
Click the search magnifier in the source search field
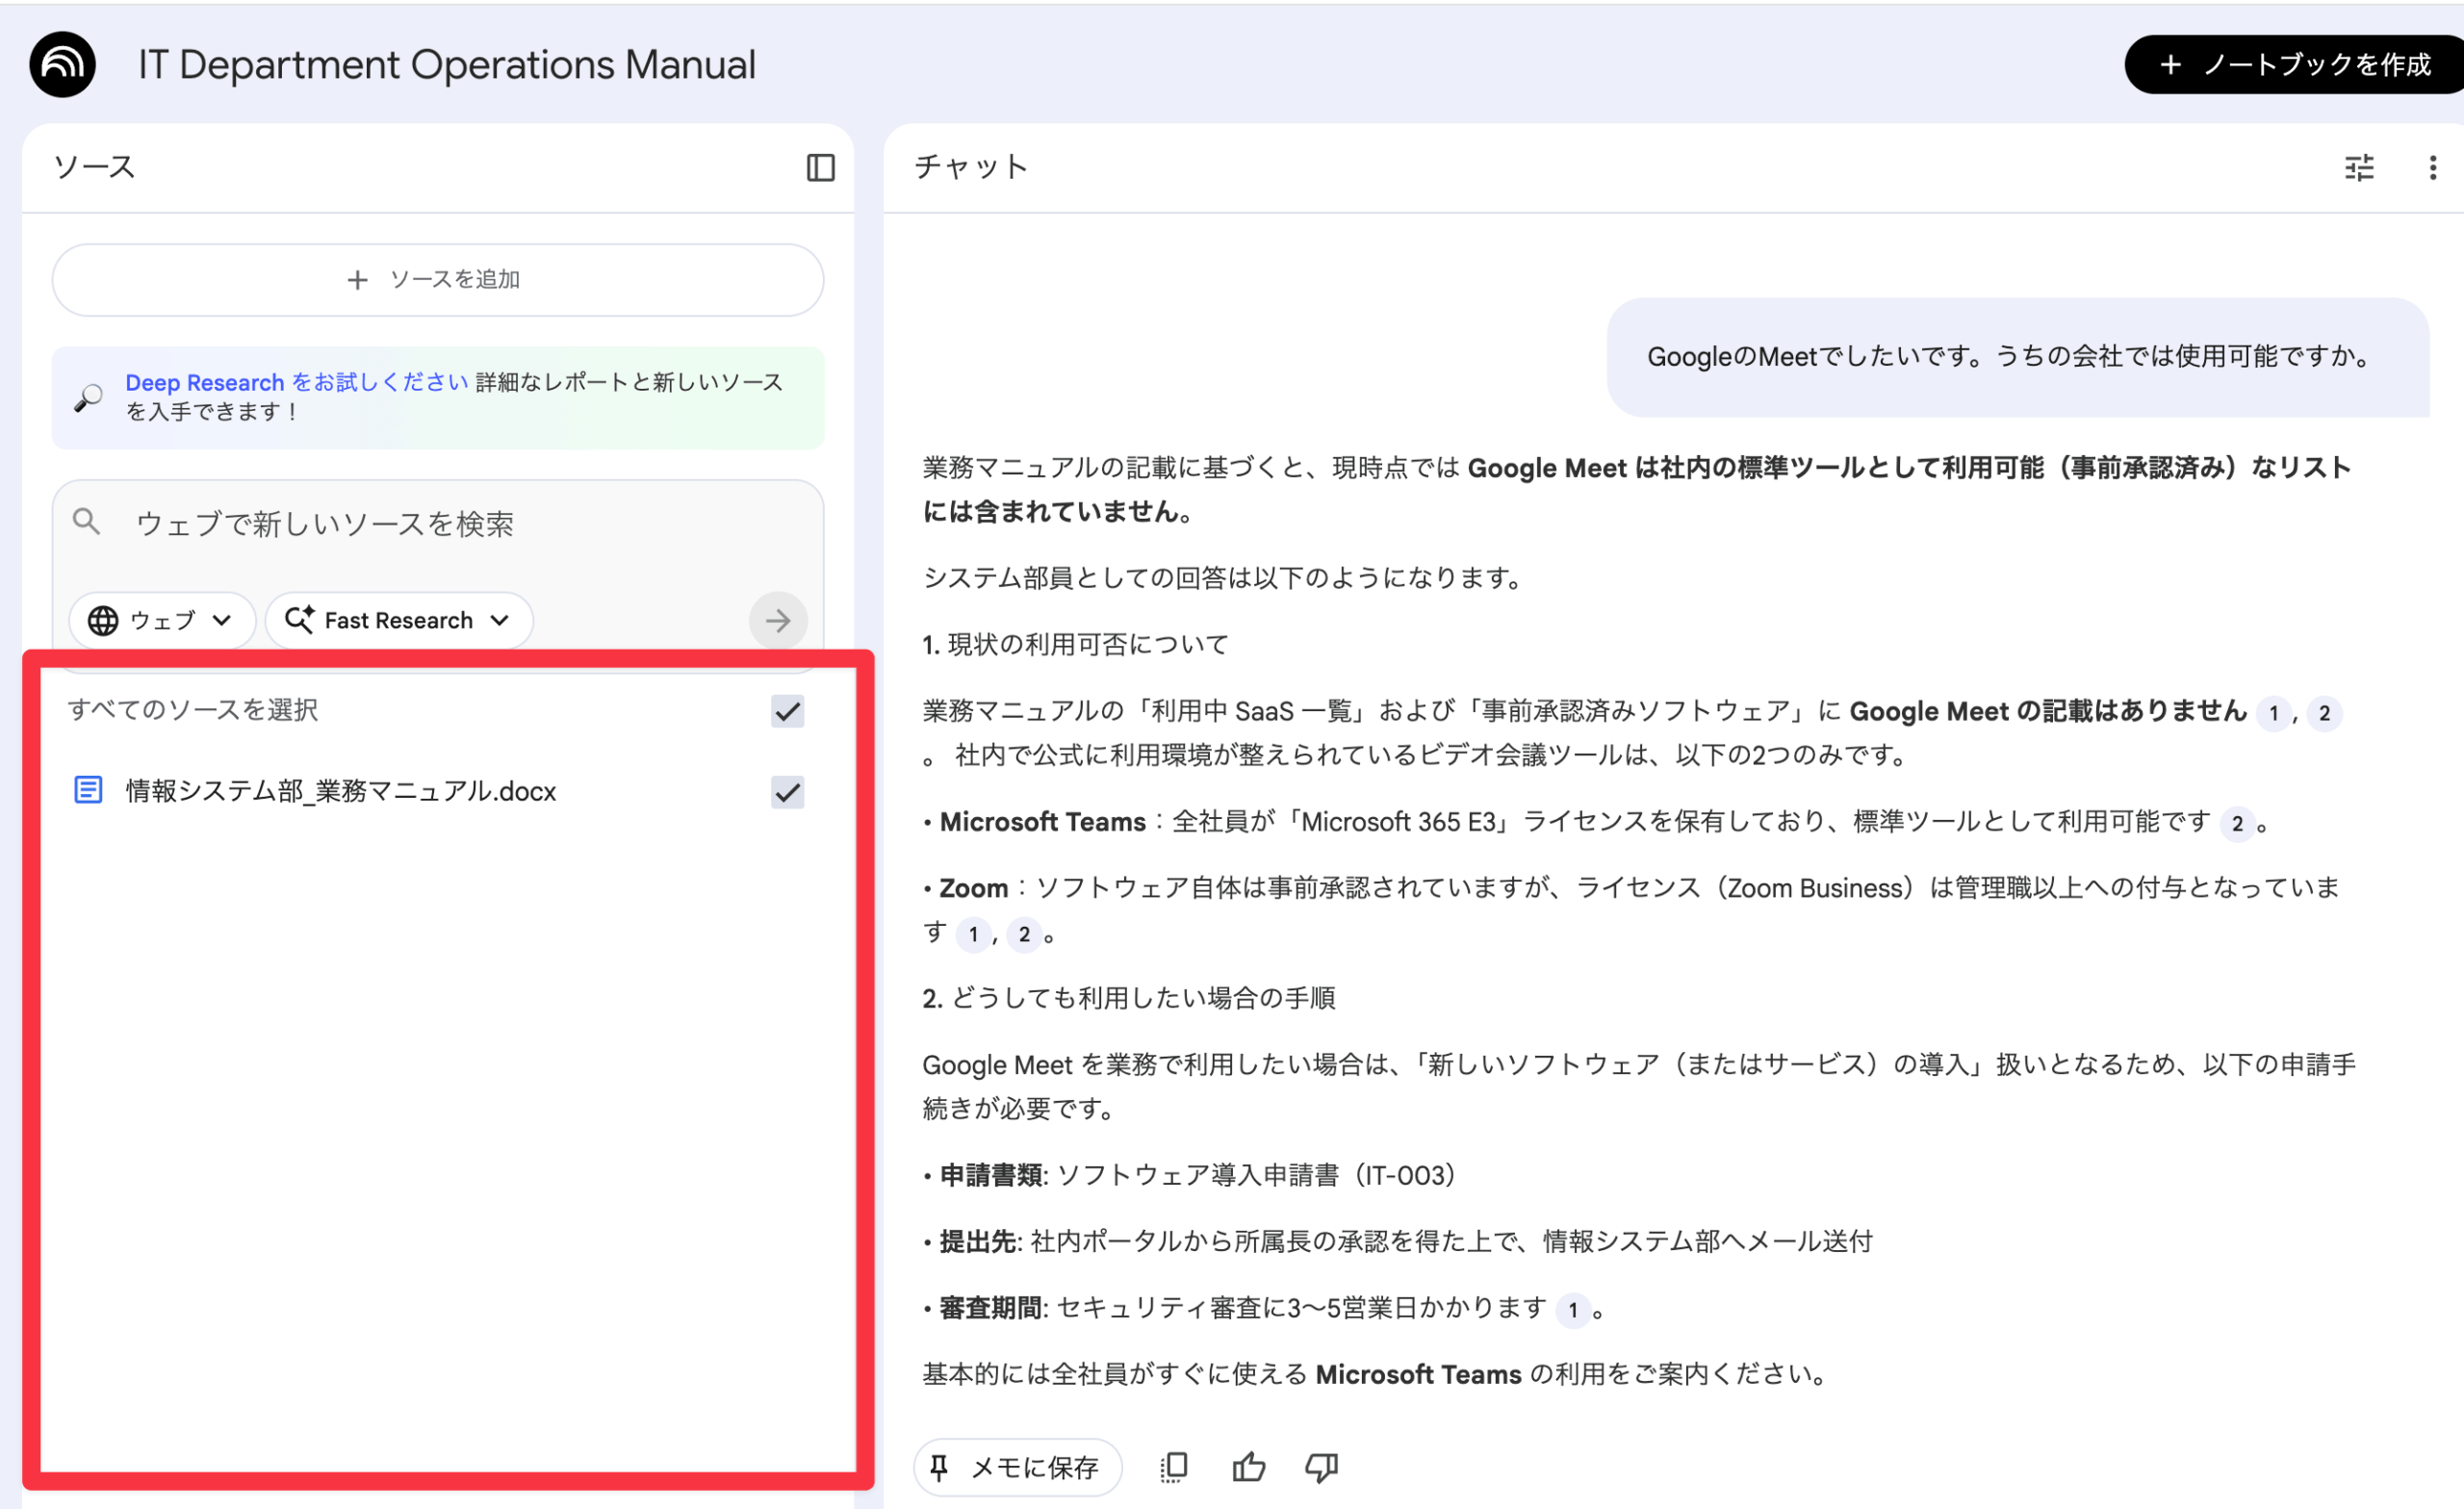pos(86,521)
